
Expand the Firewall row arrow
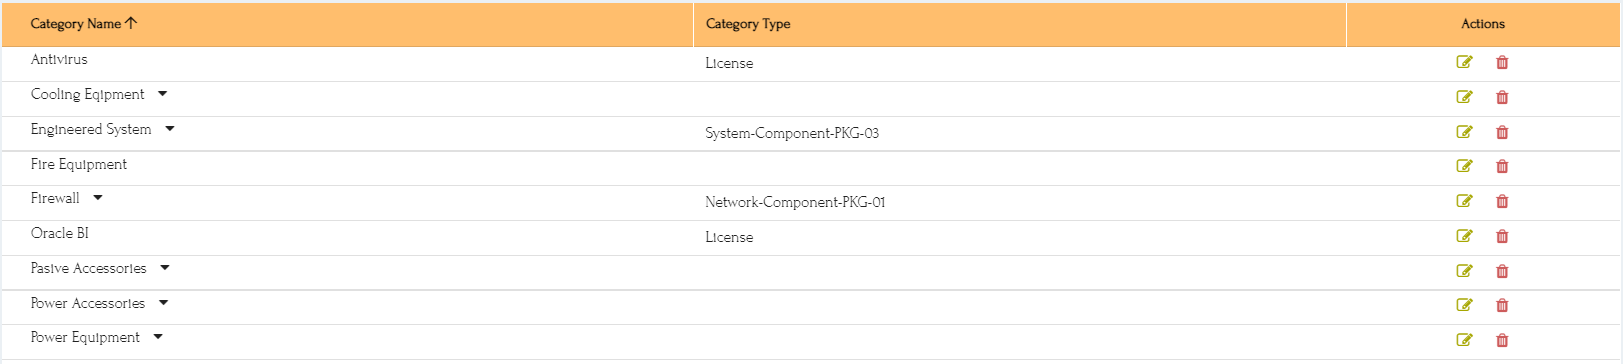(98, 198)
